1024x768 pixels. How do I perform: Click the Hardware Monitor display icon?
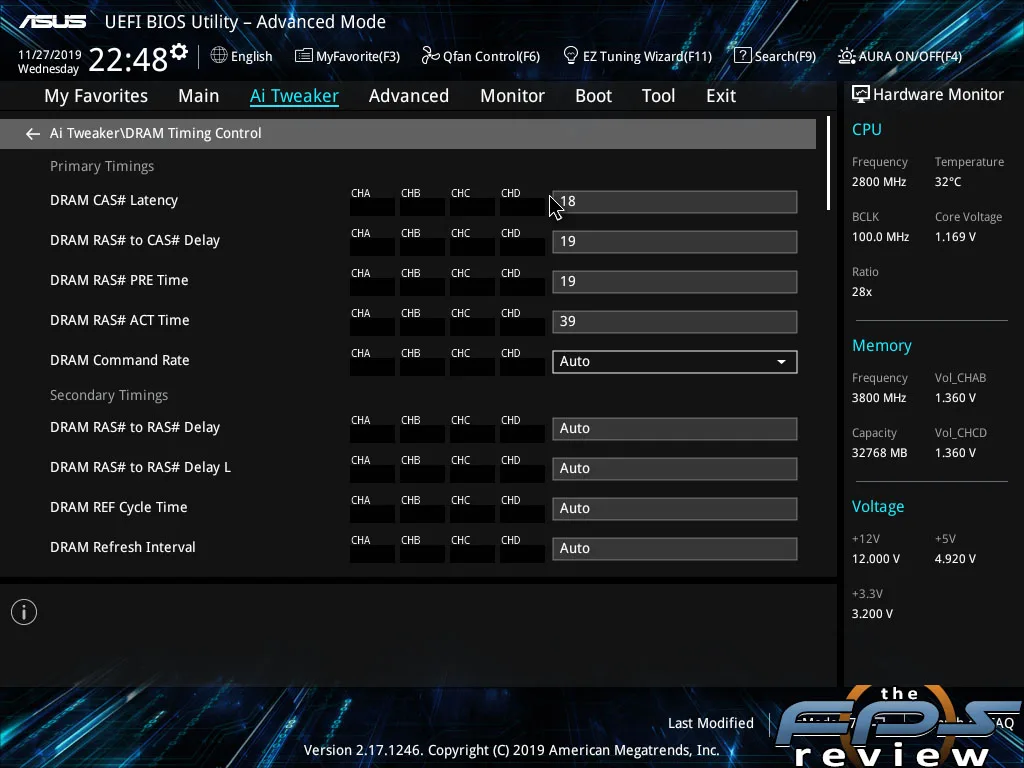pos(860,95)
